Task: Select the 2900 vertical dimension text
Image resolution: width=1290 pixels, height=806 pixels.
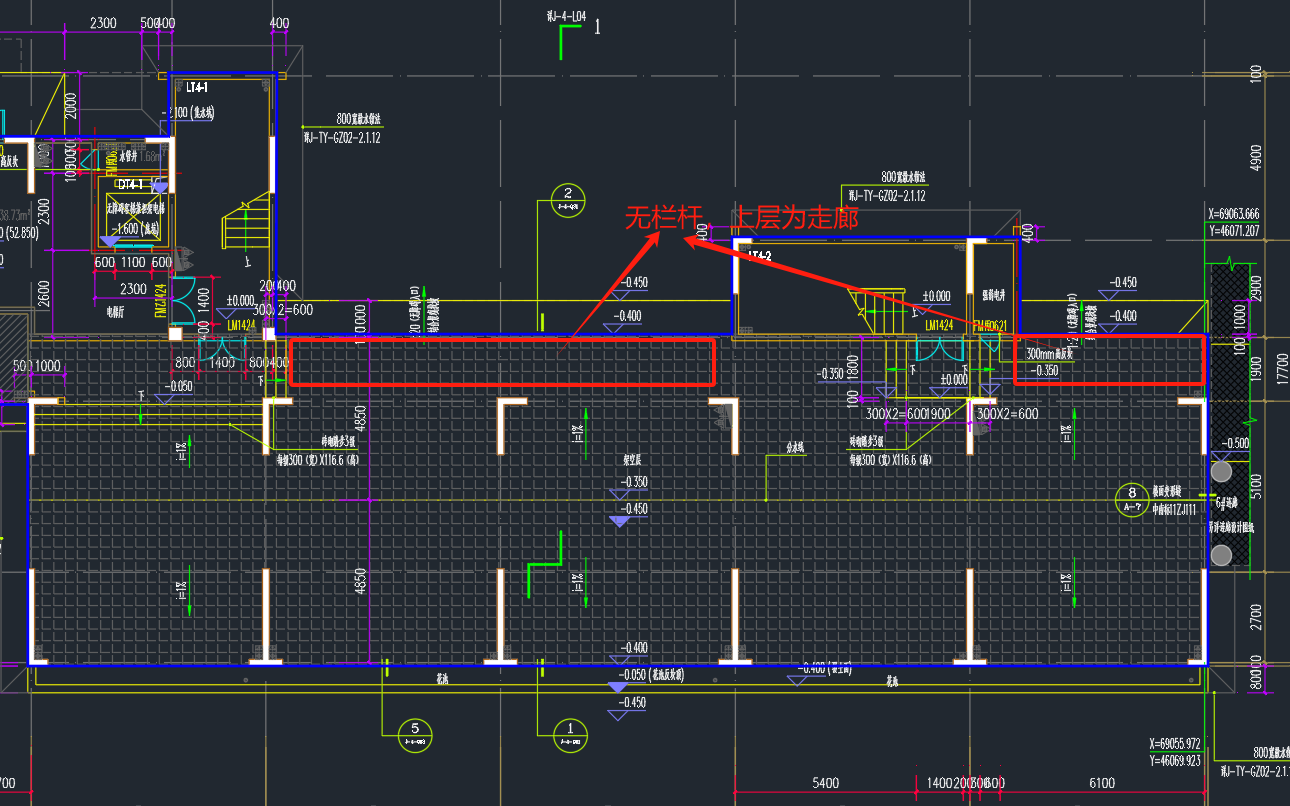Action: click(x=1256, y=287)
